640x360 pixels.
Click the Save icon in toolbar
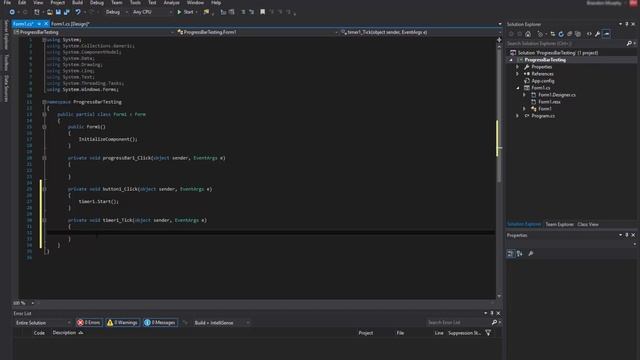click(x=58, y=12)
